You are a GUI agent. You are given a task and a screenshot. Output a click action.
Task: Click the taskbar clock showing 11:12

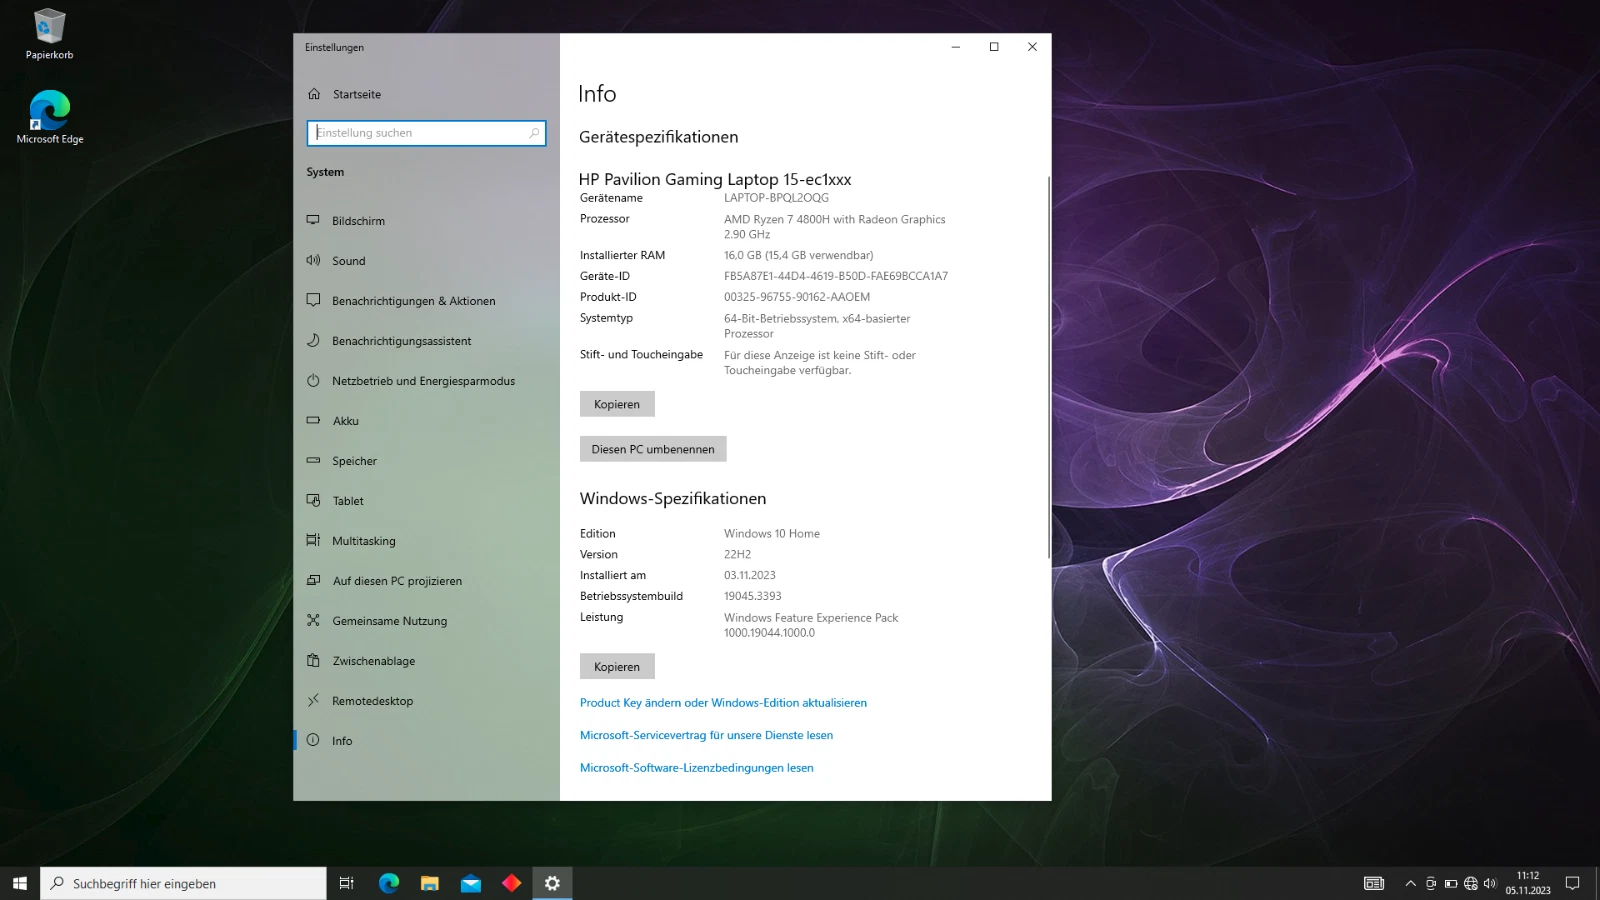[x=1528, y=883]
